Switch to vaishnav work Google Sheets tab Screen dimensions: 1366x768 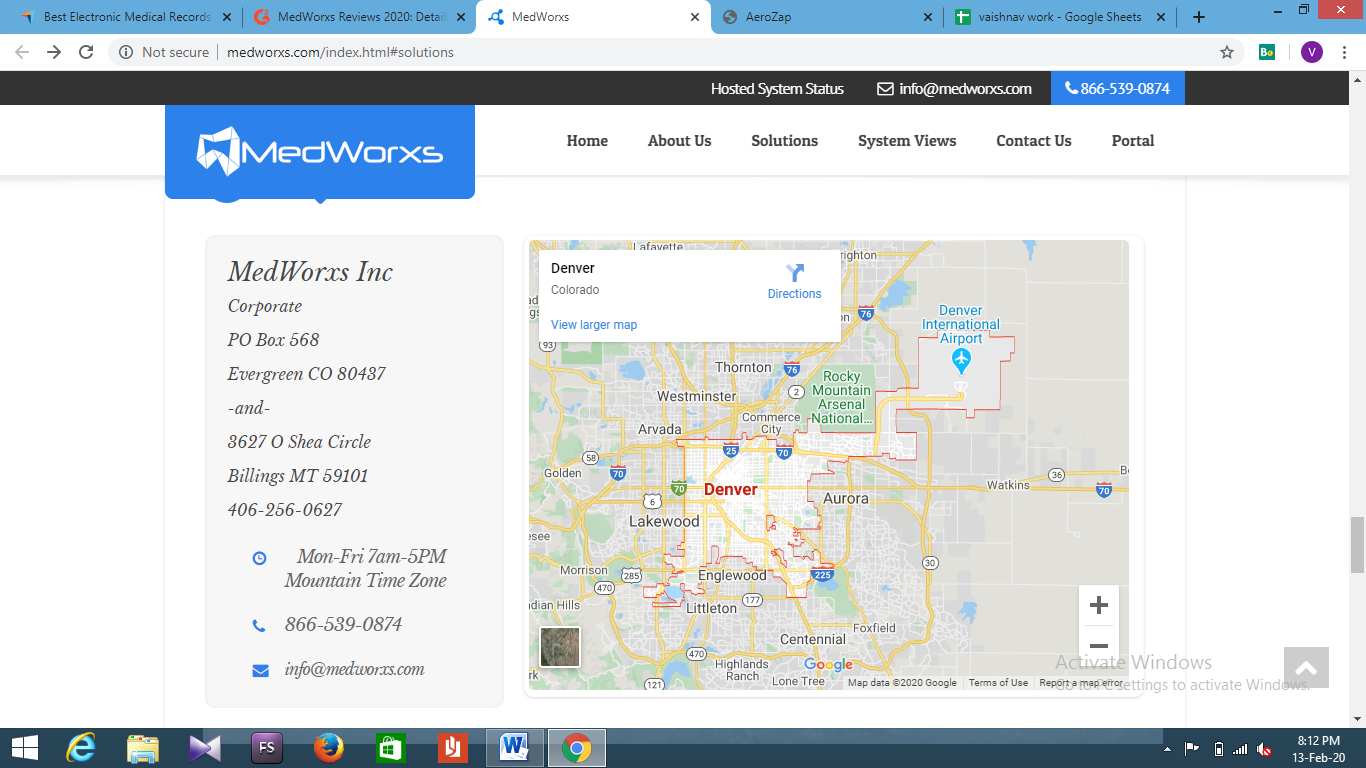tap(1061, 17)
